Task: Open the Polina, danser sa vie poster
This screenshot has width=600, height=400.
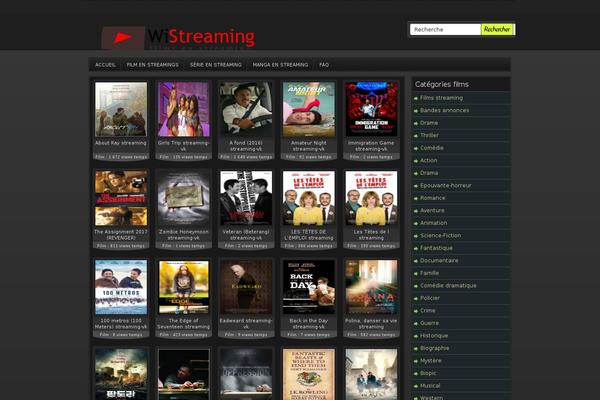Action: coord(371,287)
